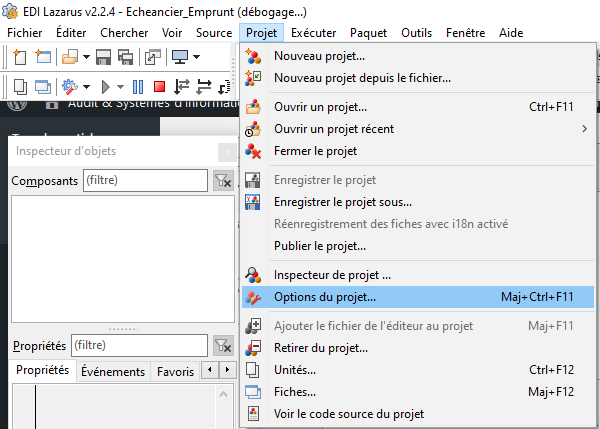The image size is (600, 429).
Task: Click the left arrow of inspector tabs
Action: click(210, 370)
